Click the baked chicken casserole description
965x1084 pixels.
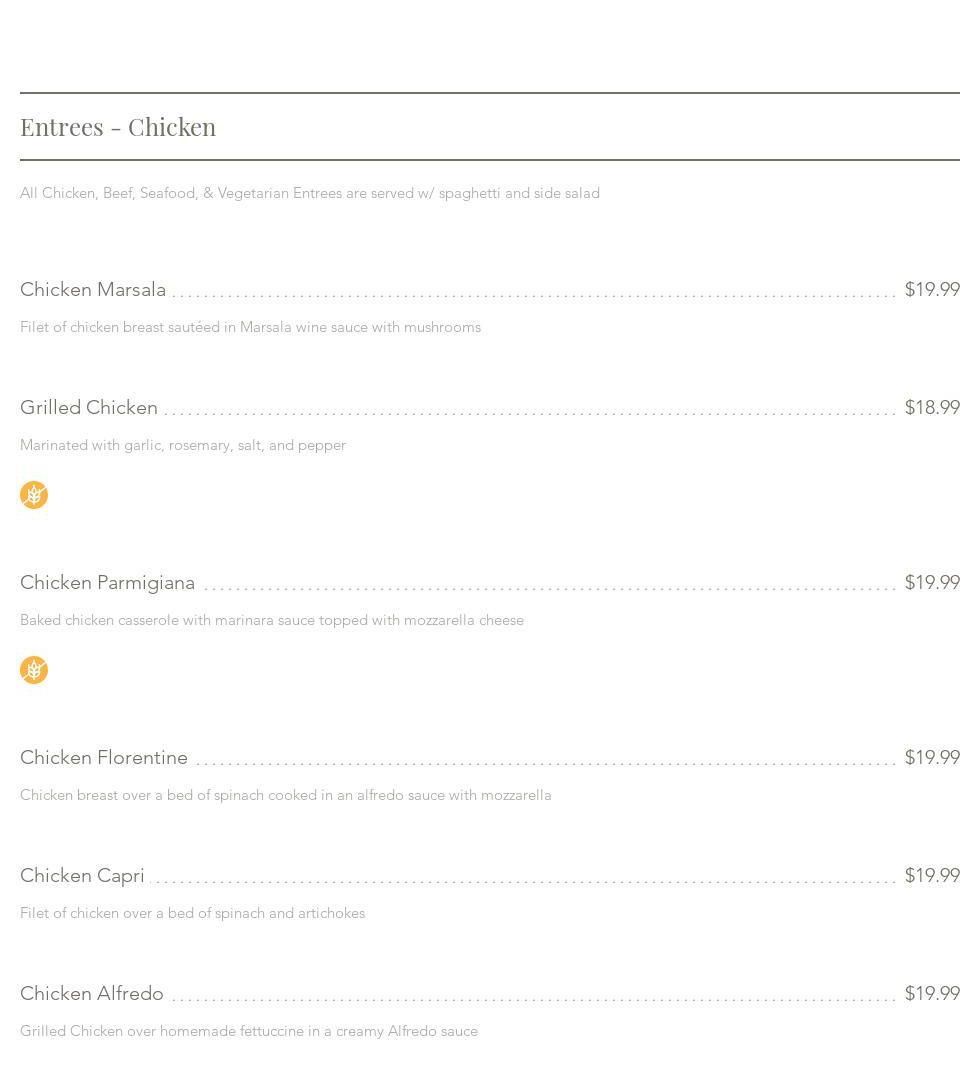tap(272, 620)
